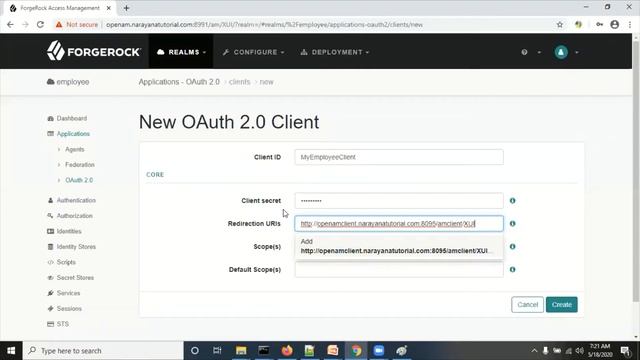Screen dimensions: 640x360
Task: Click the Authorization key icon
Action: [x=51, y=216]
